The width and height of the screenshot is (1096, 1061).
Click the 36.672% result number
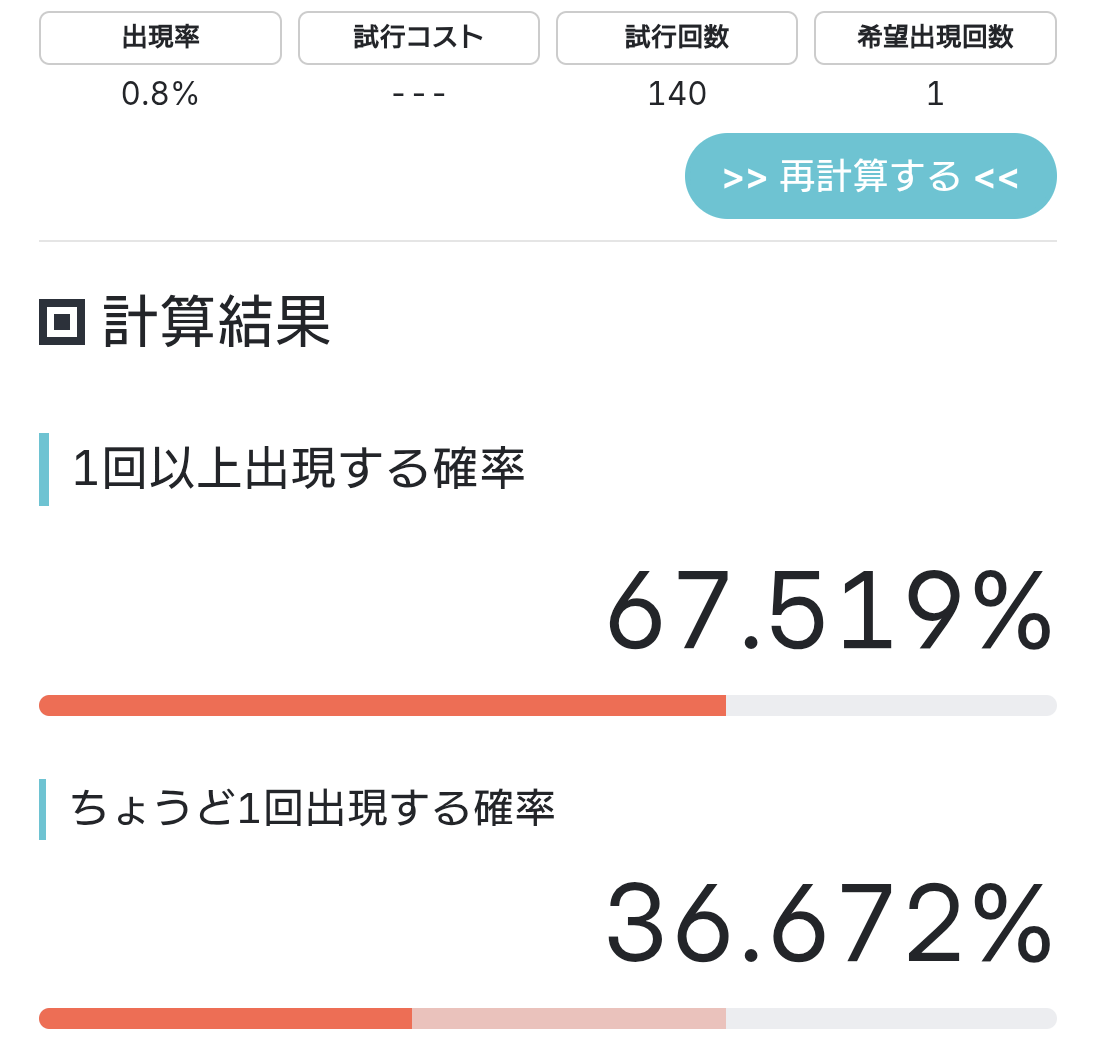tap(829, 923)
